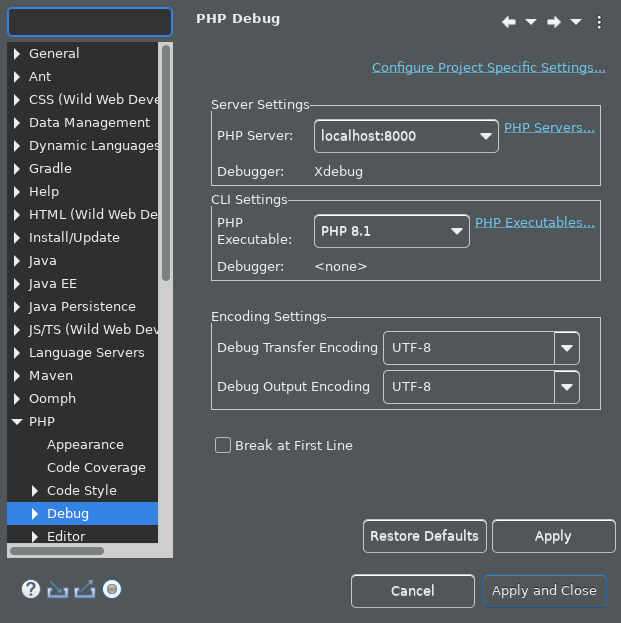This screenshot has height=623, width=621.
Task: Click the round record icon at the bottom left
Action: pyautogui.click(x=112, y=589)
